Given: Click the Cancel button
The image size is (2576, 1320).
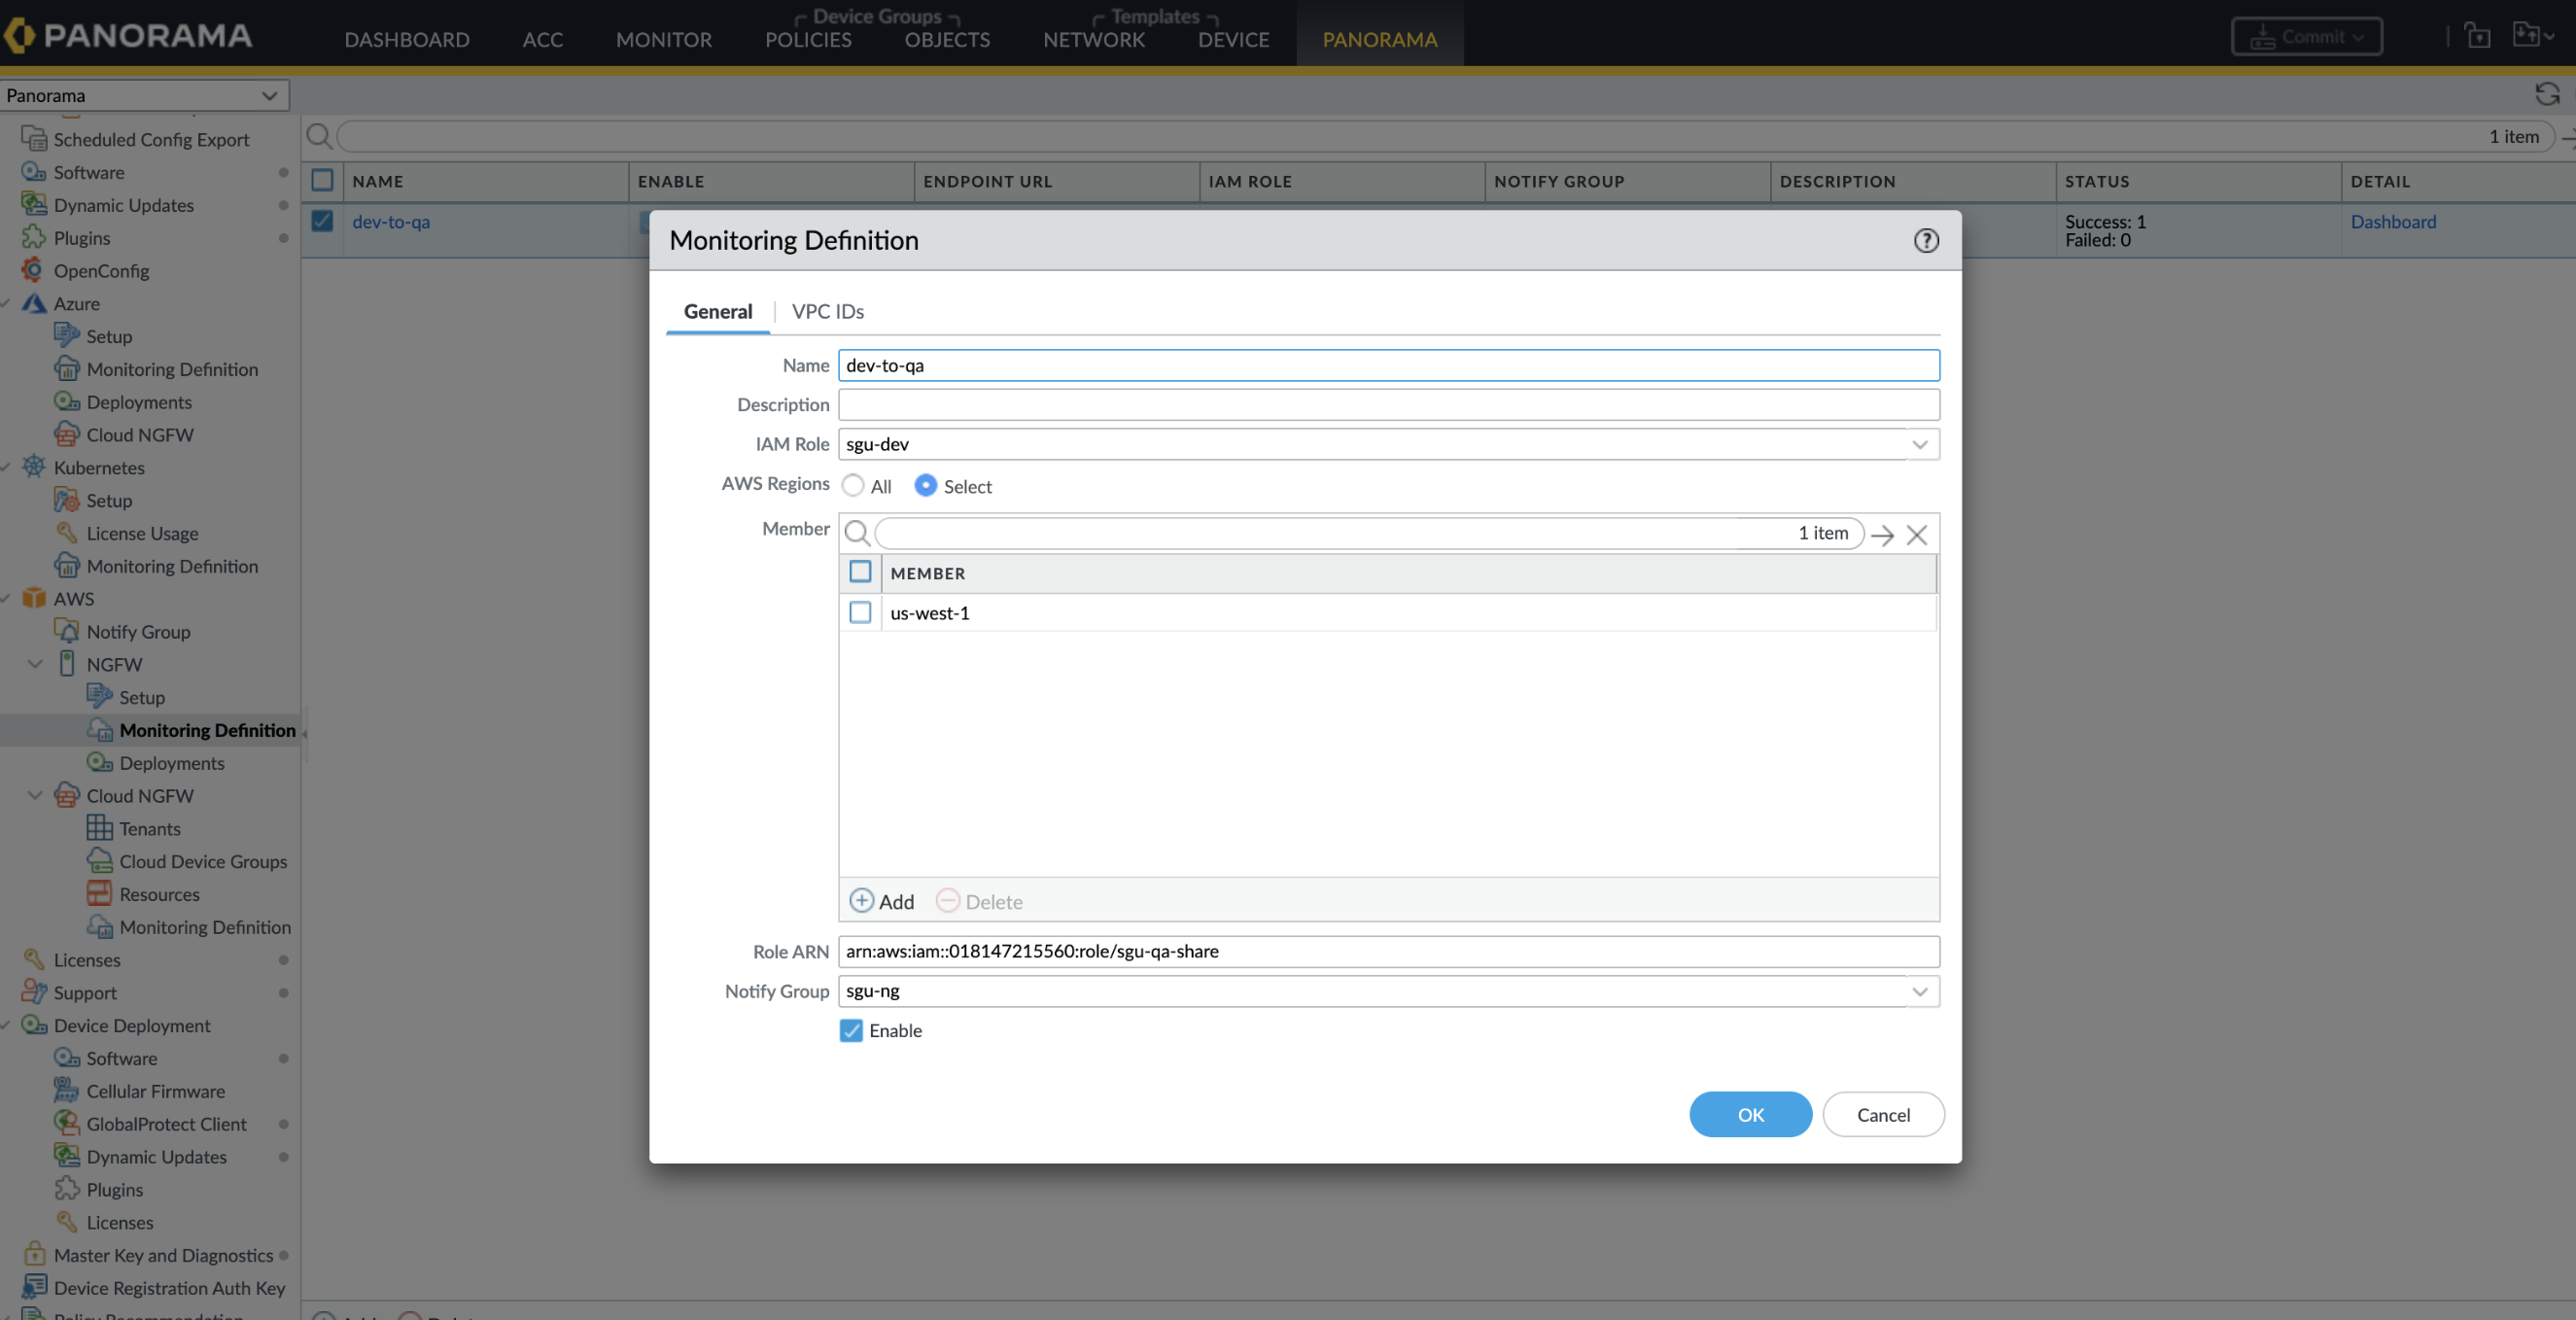Looking at the screenshot, I should click(x=1882, y=1114).
